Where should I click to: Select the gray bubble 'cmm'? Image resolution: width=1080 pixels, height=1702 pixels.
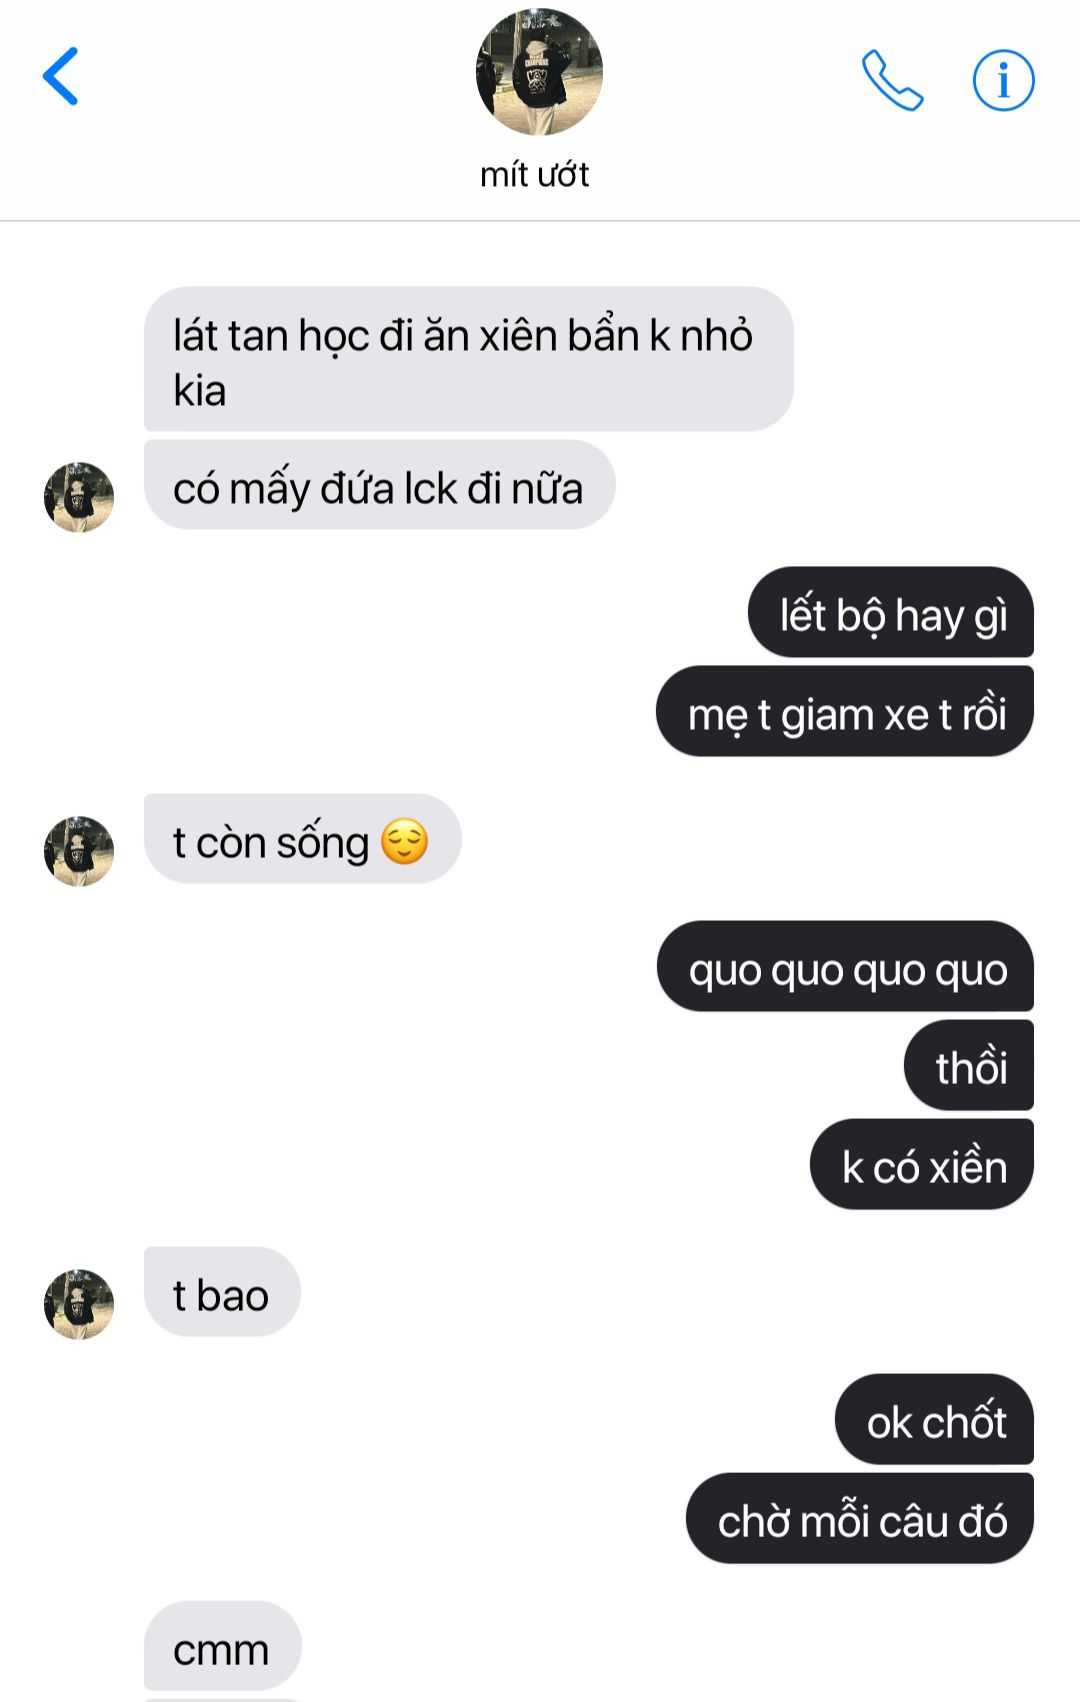coord(222,1646)
